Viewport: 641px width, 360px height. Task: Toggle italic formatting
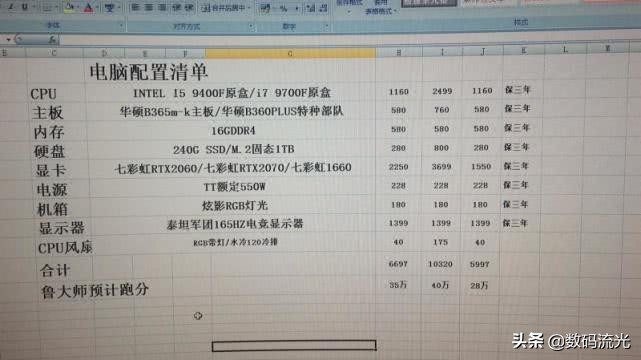[x=11, y=7]
